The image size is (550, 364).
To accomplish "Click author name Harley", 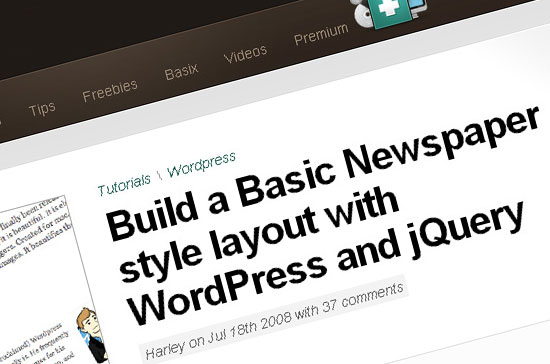I will pos(165,349).
